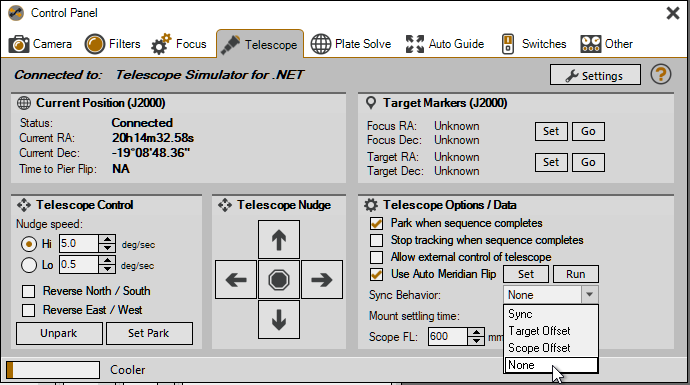The image size is (690, 385).
Task: Click the Scope FL 600 field
Action: coord(448,337)
